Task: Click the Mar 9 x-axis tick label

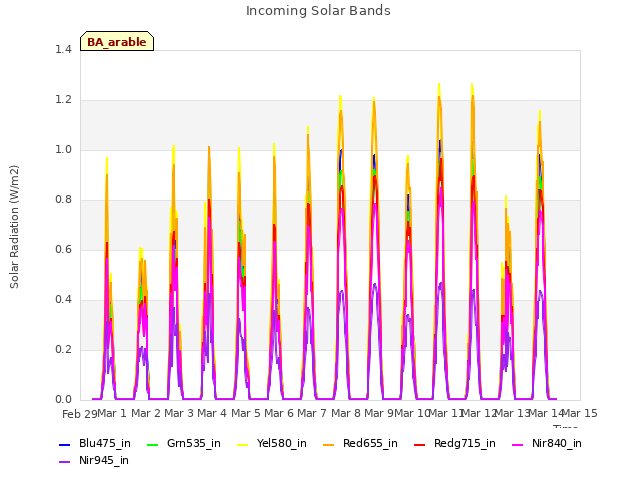Action: [379, 413]
